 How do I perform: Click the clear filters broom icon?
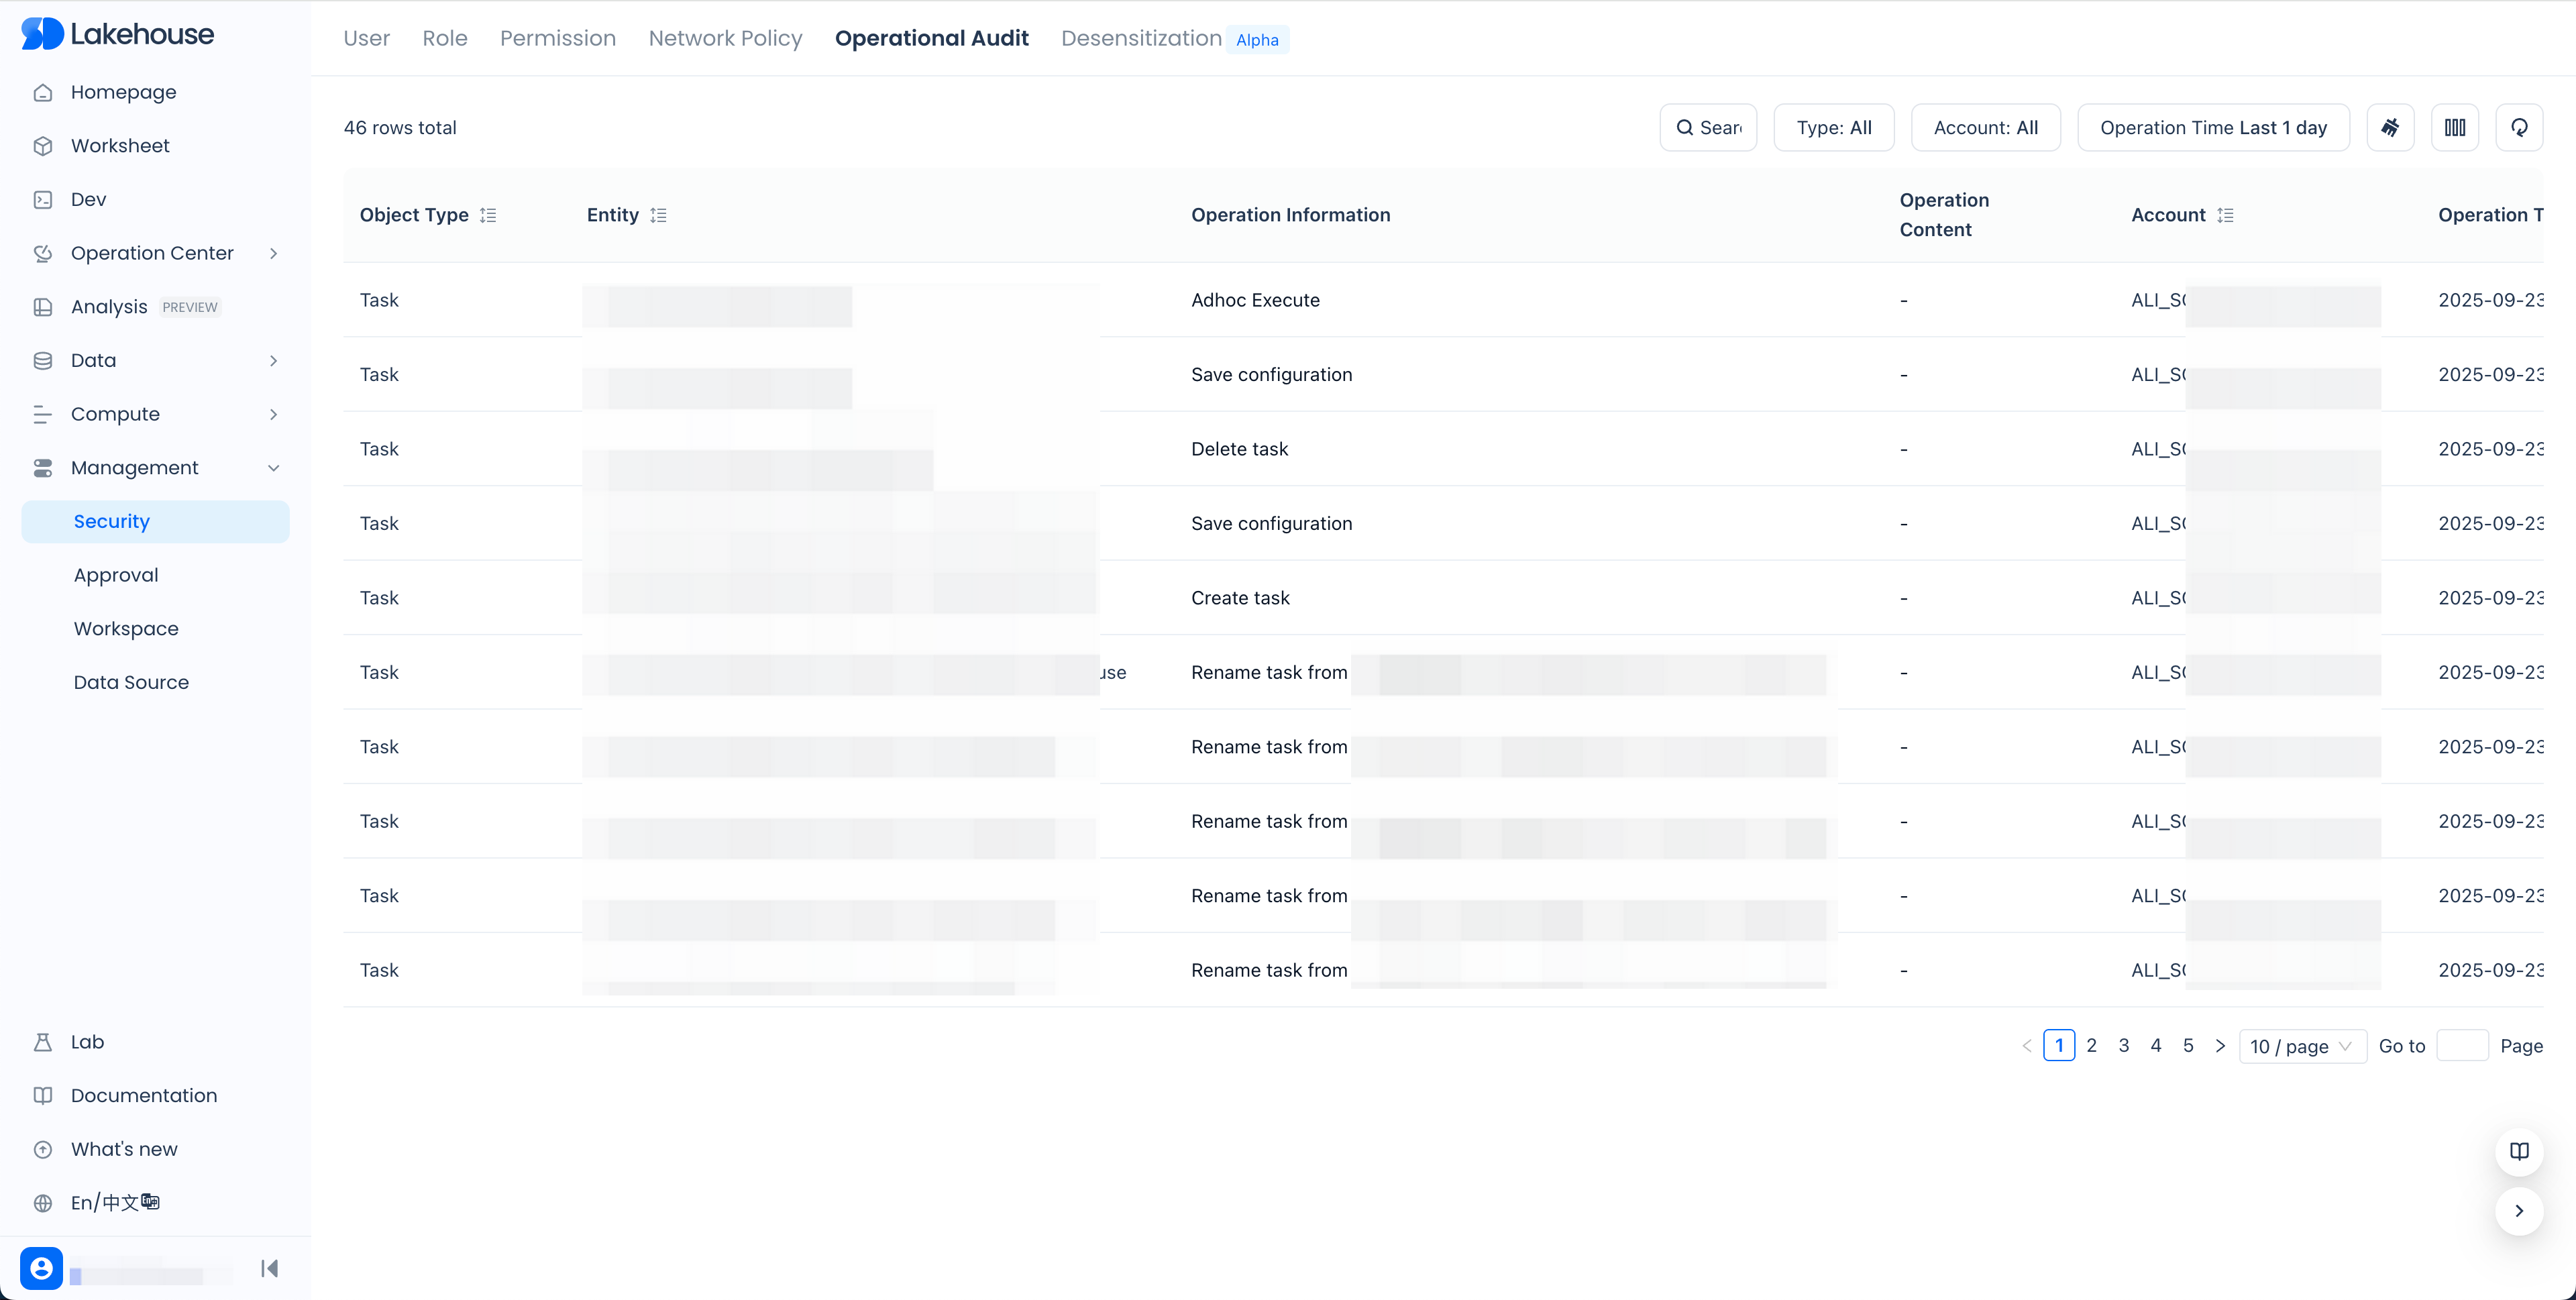[x=2390, y=127]
